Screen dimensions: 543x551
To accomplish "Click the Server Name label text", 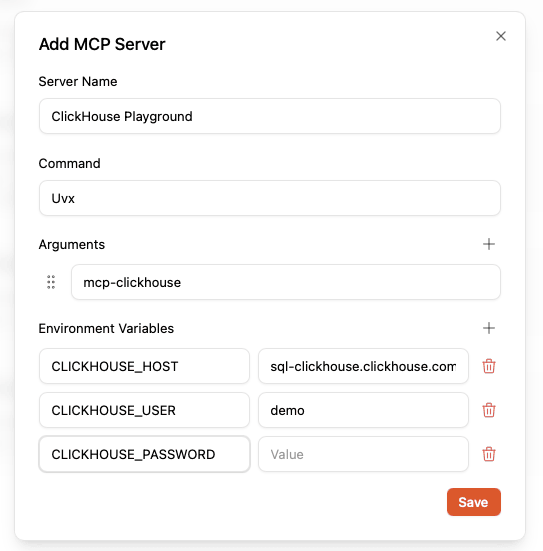I will pyautogui.click(x=78, y=82).
